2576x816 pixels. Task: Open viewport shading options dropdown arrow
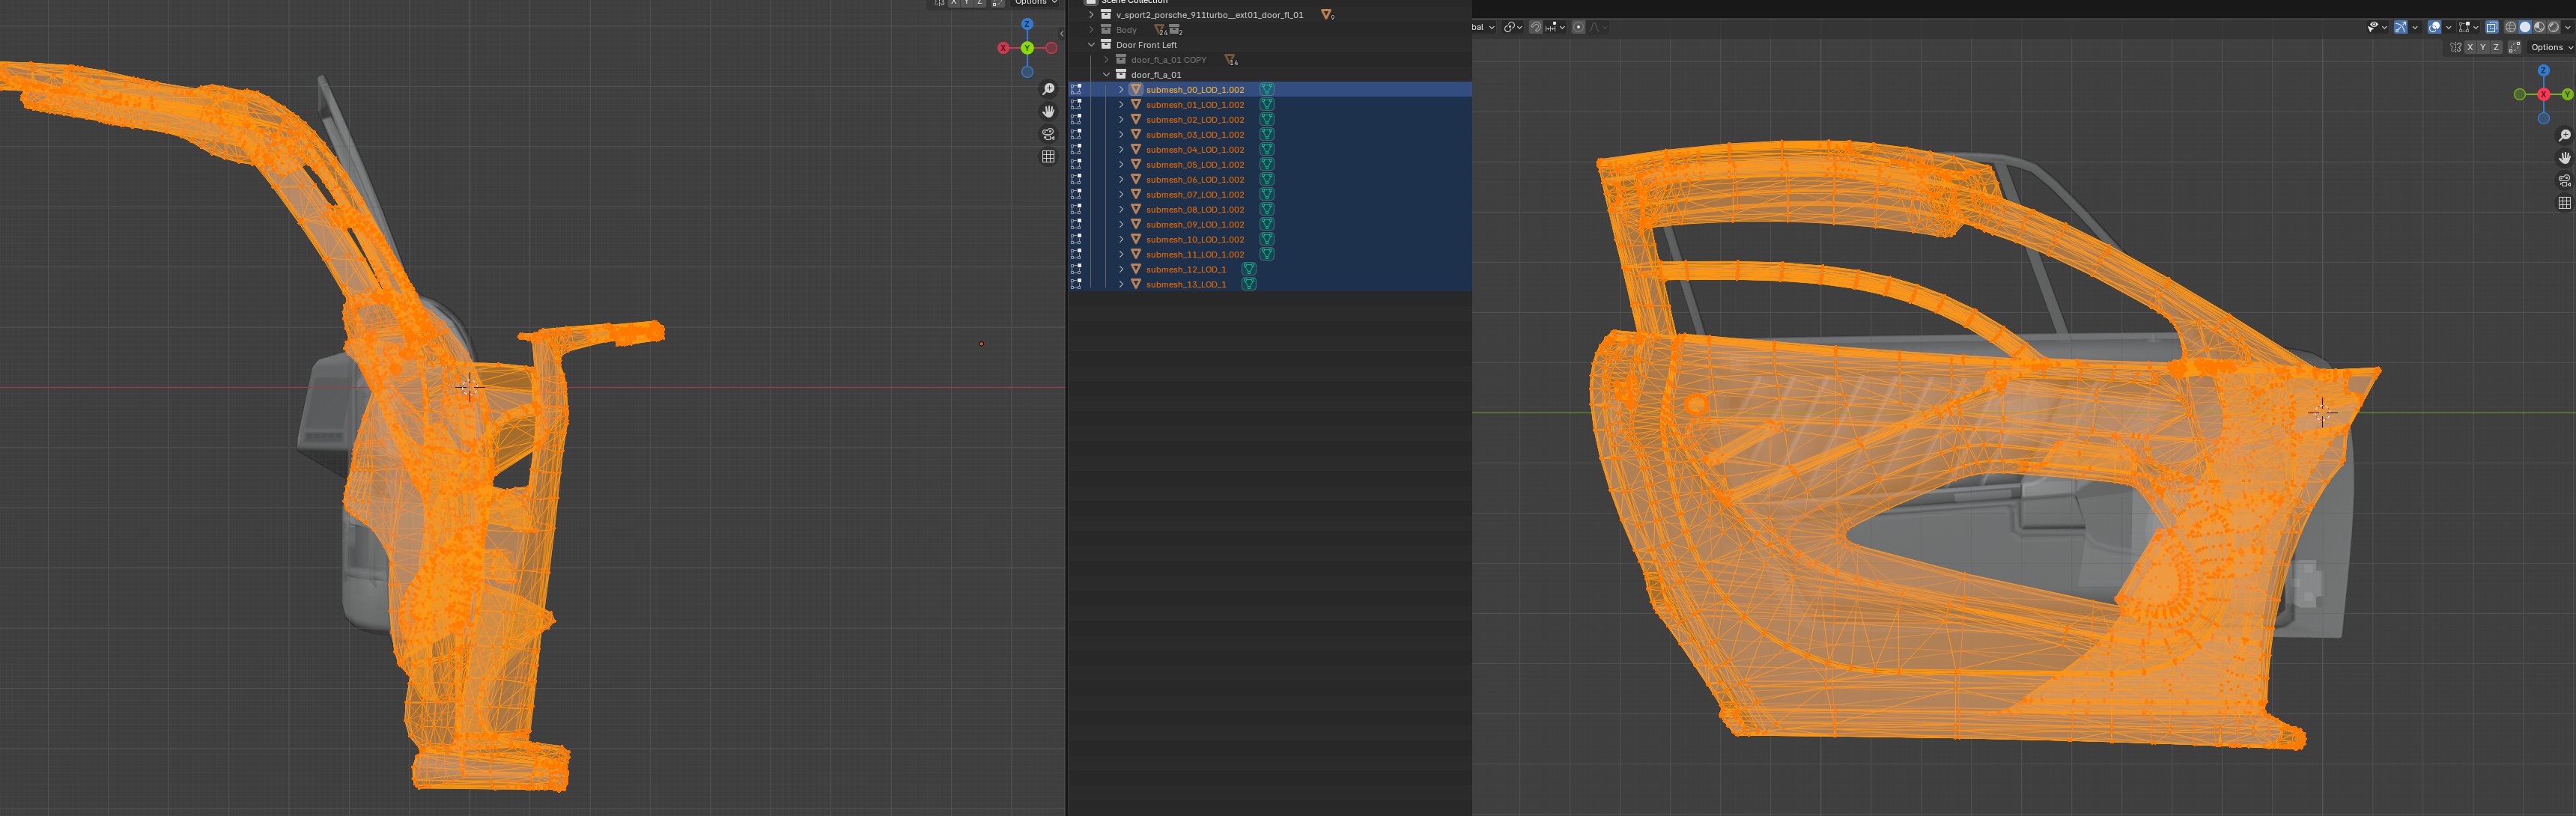(x=2567, y=27)
